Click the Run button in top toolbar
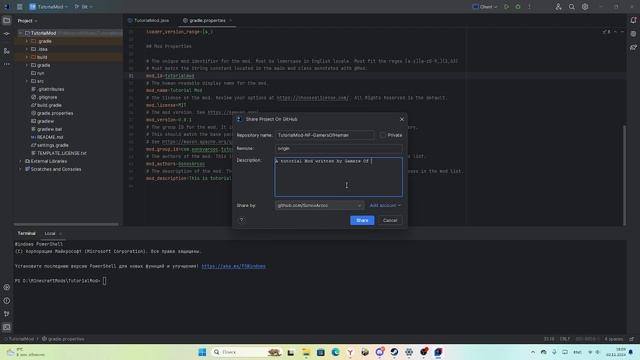Viewport: 640px width, 360px height. click(507, 7)
